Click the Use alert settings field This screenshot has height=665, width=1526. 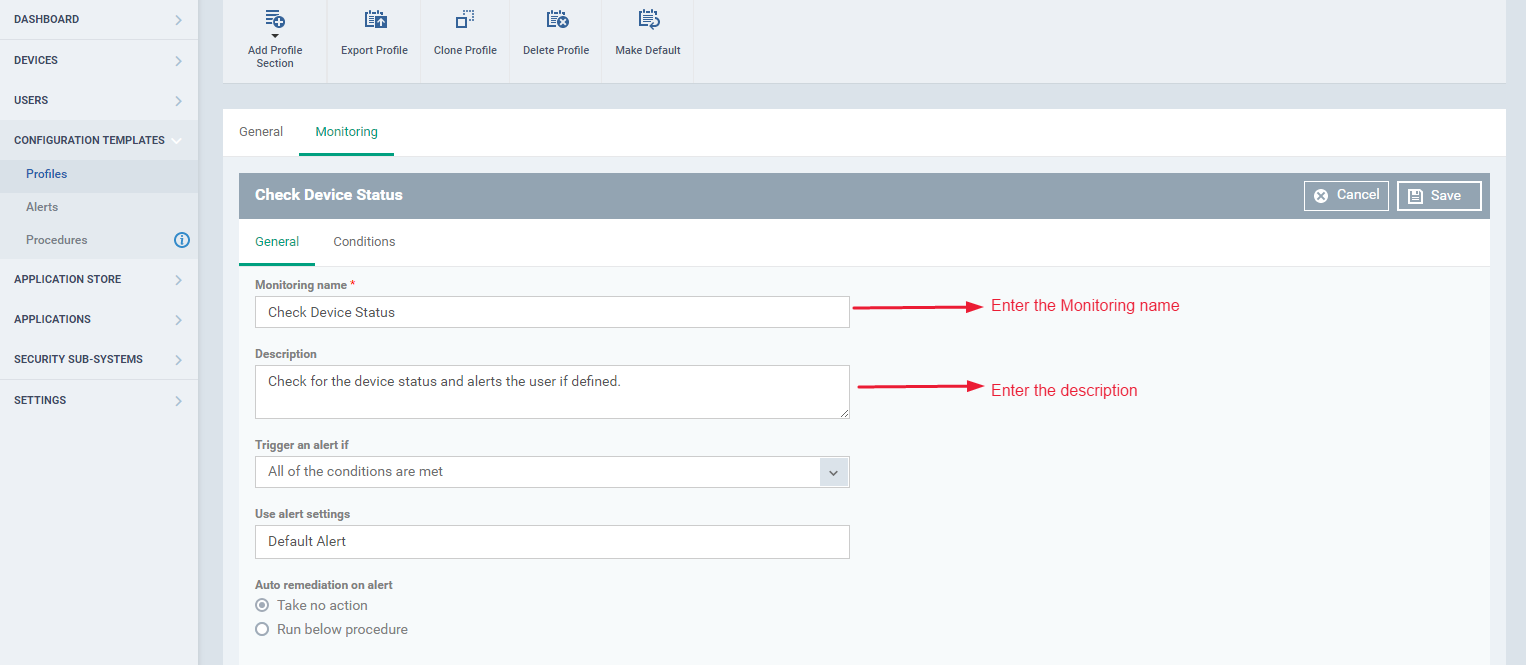[x=552, y=542]
